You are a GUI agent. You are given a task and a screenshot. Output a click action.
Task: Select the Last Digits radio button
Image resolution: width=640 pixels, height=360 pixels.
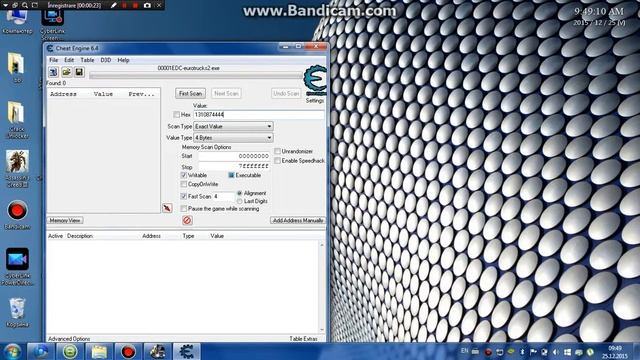(240, 201)
